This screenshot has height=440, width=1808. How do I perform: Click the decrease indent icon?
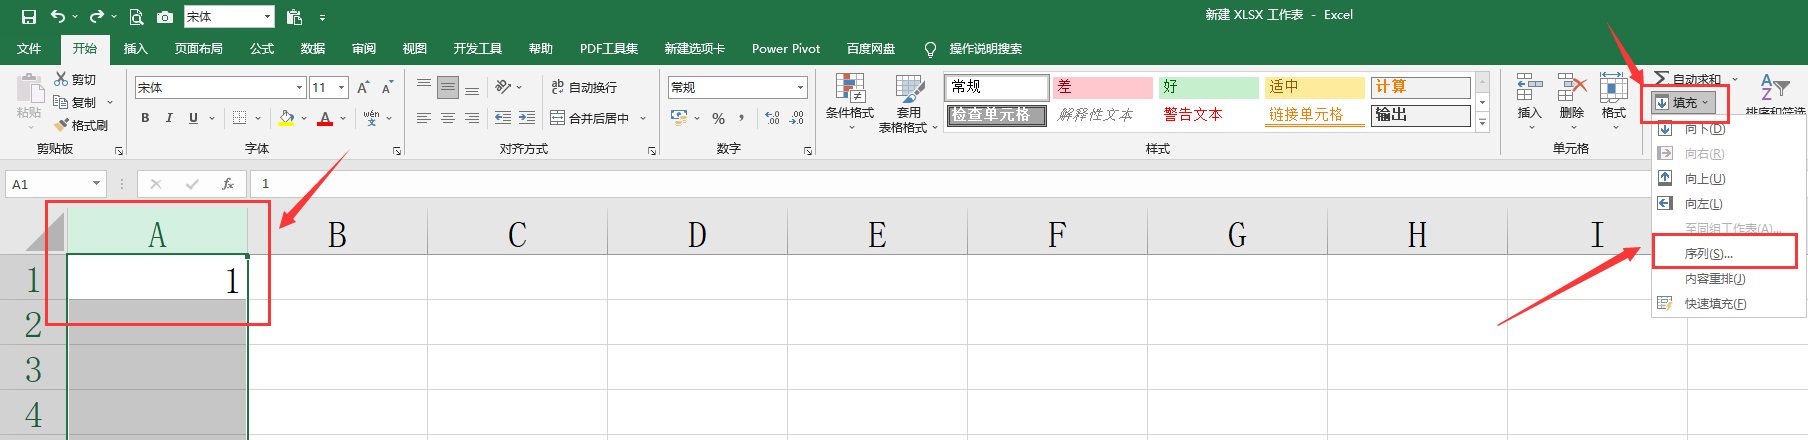pos(503,118)
